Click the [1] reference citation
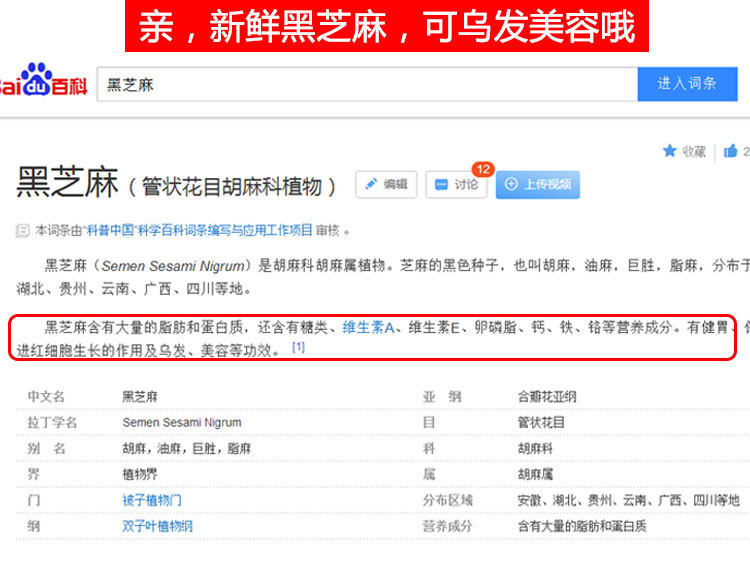Screen dimensions: 750x567 (x=298, y=347)
